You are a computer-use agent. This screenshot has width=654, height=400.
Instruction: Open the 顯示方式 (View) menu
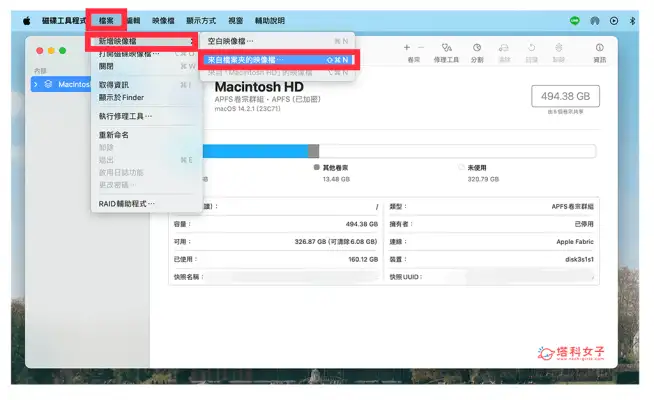(201, 21)
